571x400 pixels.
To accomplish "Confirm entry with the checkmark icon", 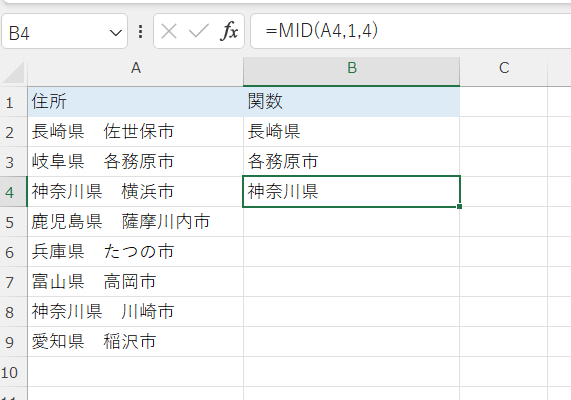I will click(199, 31).
